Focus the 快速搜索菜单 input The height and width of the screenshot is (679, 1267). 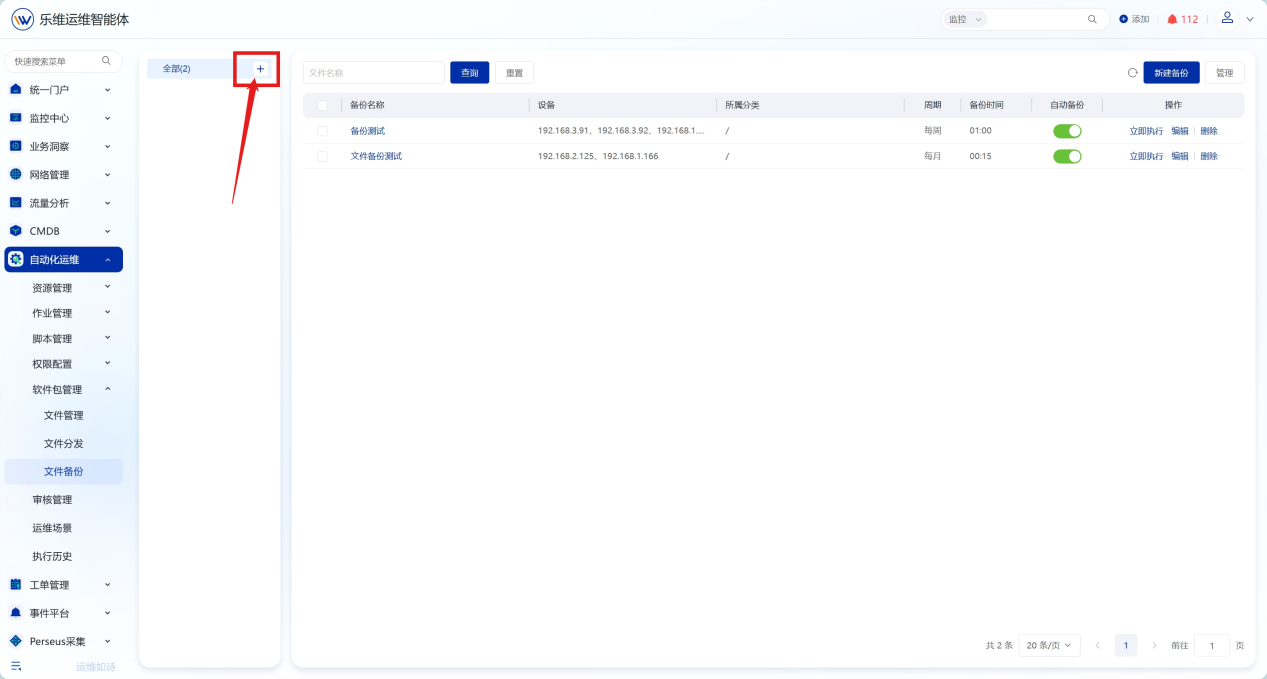64,61
